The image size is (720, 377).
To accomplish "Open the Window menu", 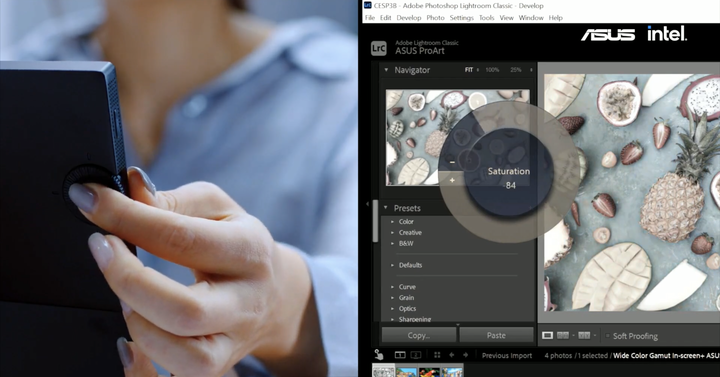I will 531,17.
